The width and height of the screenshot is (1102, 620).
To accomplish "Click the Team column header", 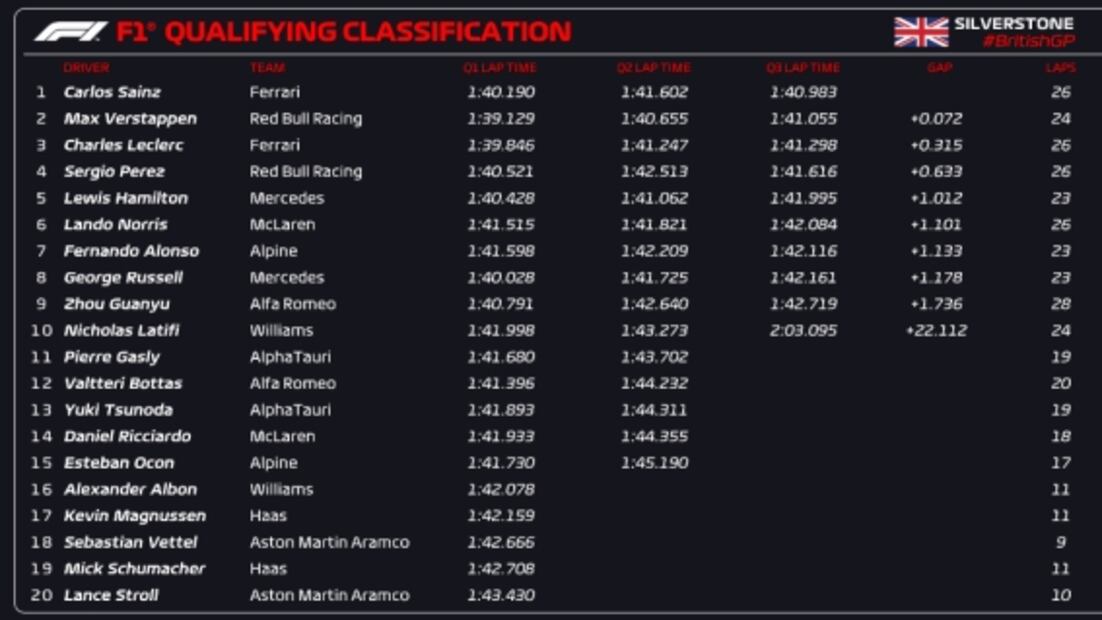I will coord(267,68).
